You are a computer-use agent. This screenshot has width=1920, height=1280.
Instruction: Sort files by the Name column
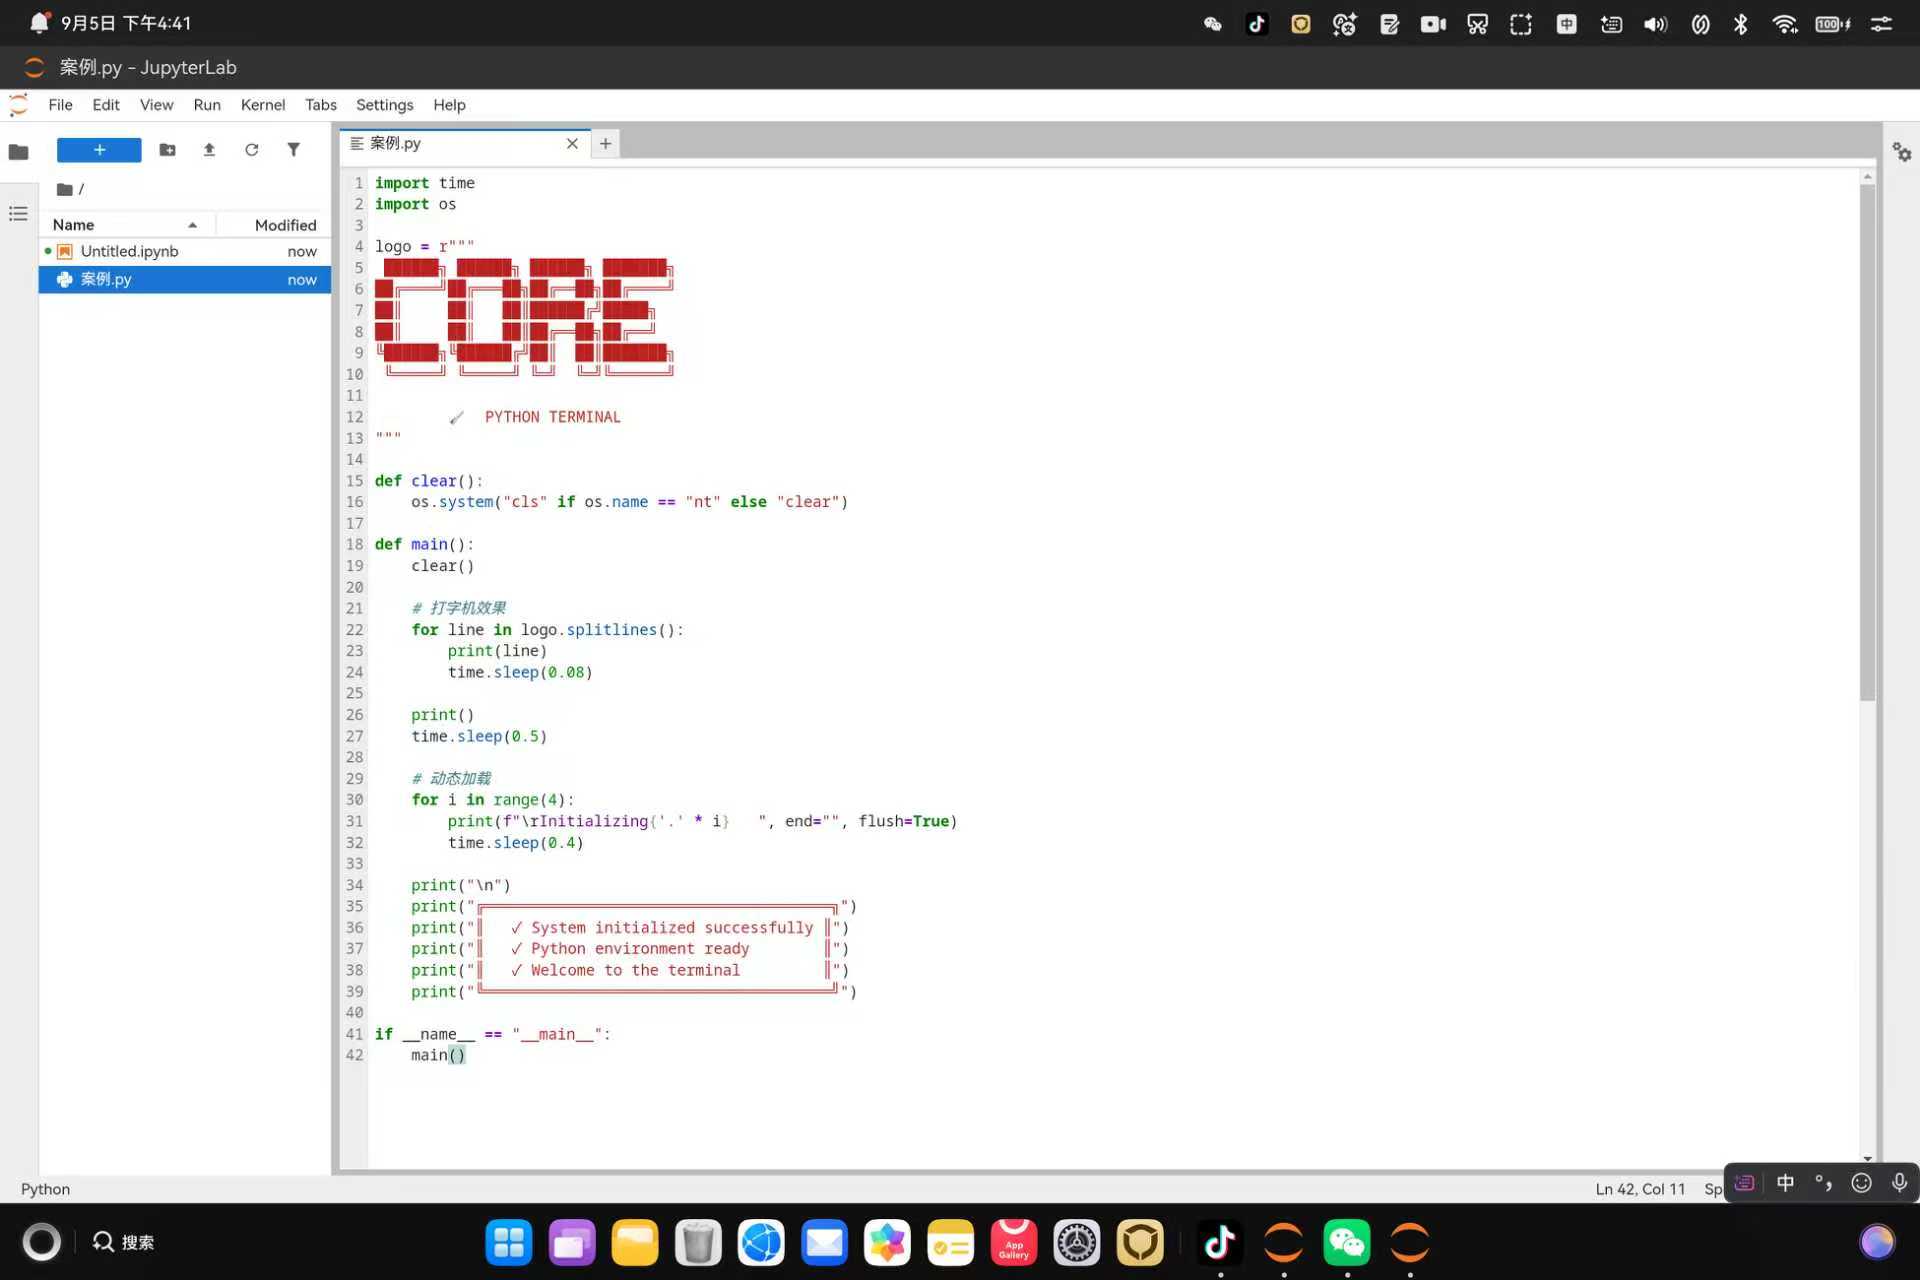[125, 225]
